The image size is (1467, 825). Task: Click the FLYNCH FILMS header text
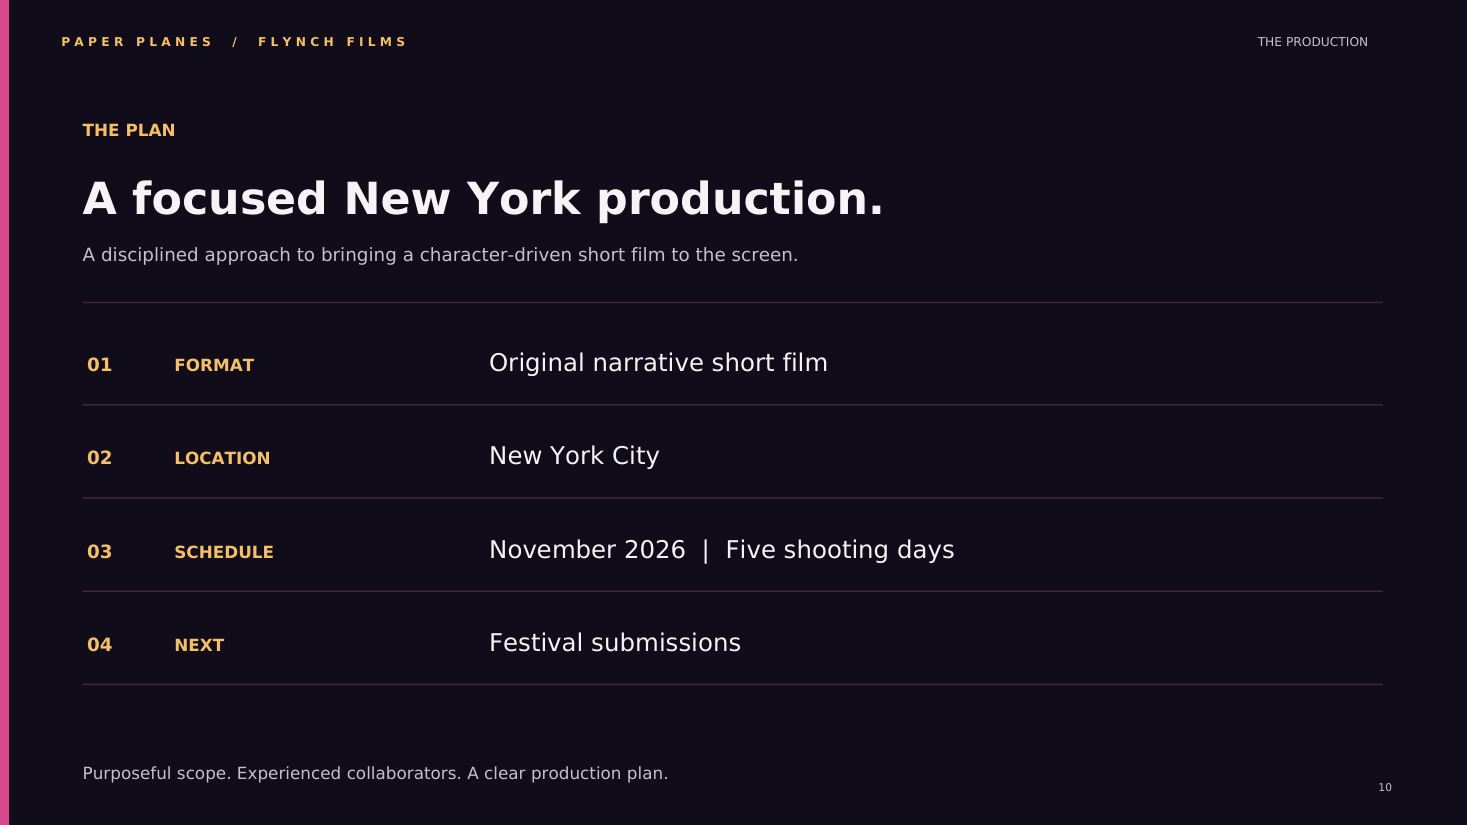[x=332, y=42]
